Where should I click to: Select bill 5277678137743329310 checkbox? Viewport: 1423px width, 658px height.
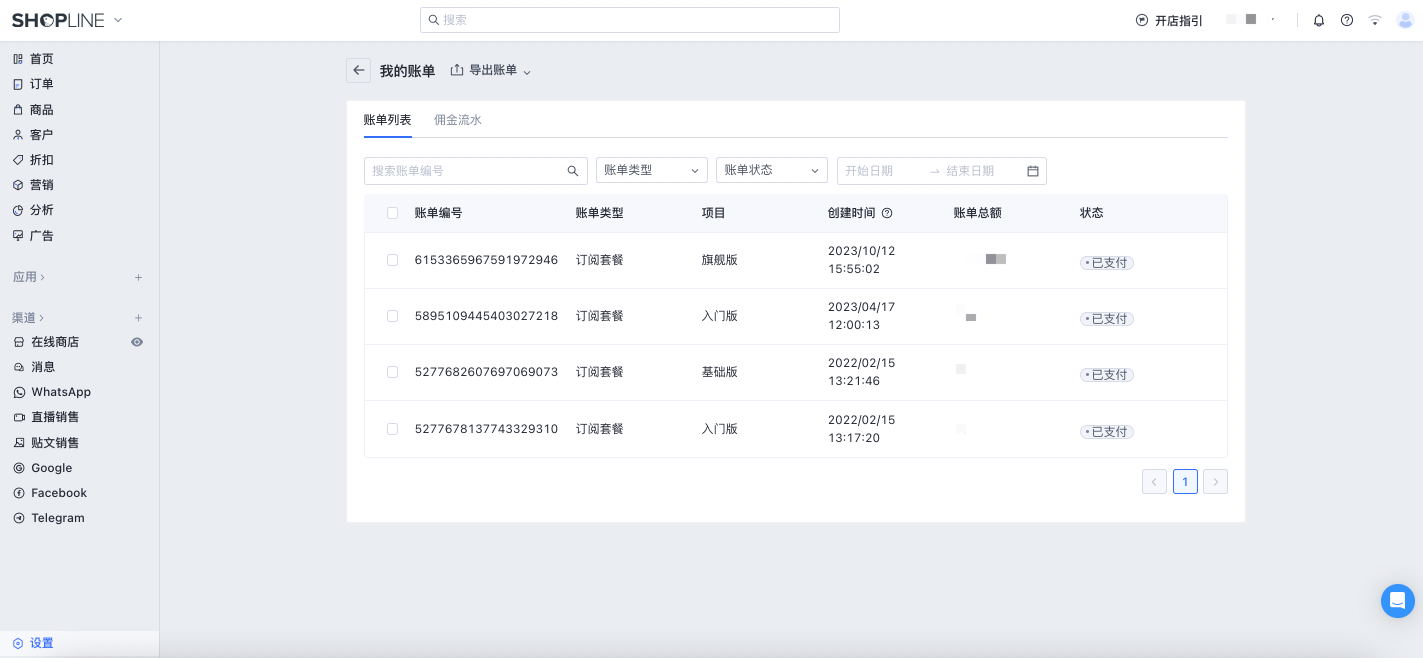(x=392, y=429)
